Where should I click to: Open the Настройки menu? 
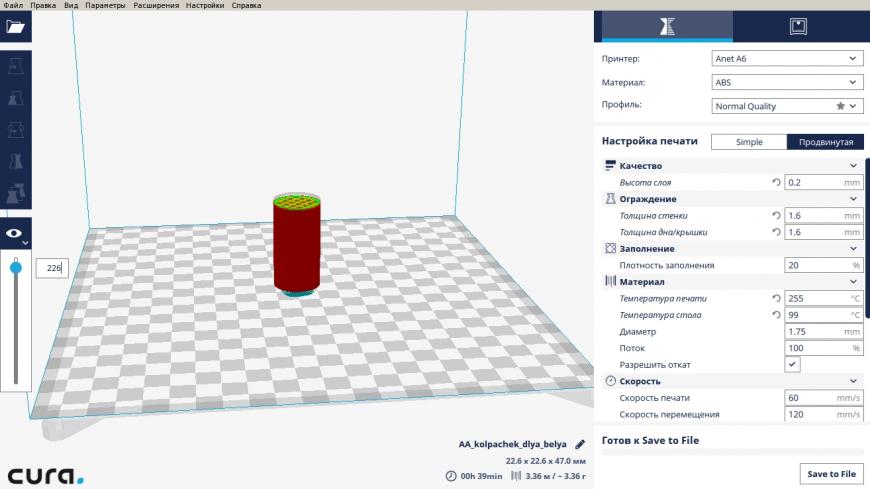point(205,5)
